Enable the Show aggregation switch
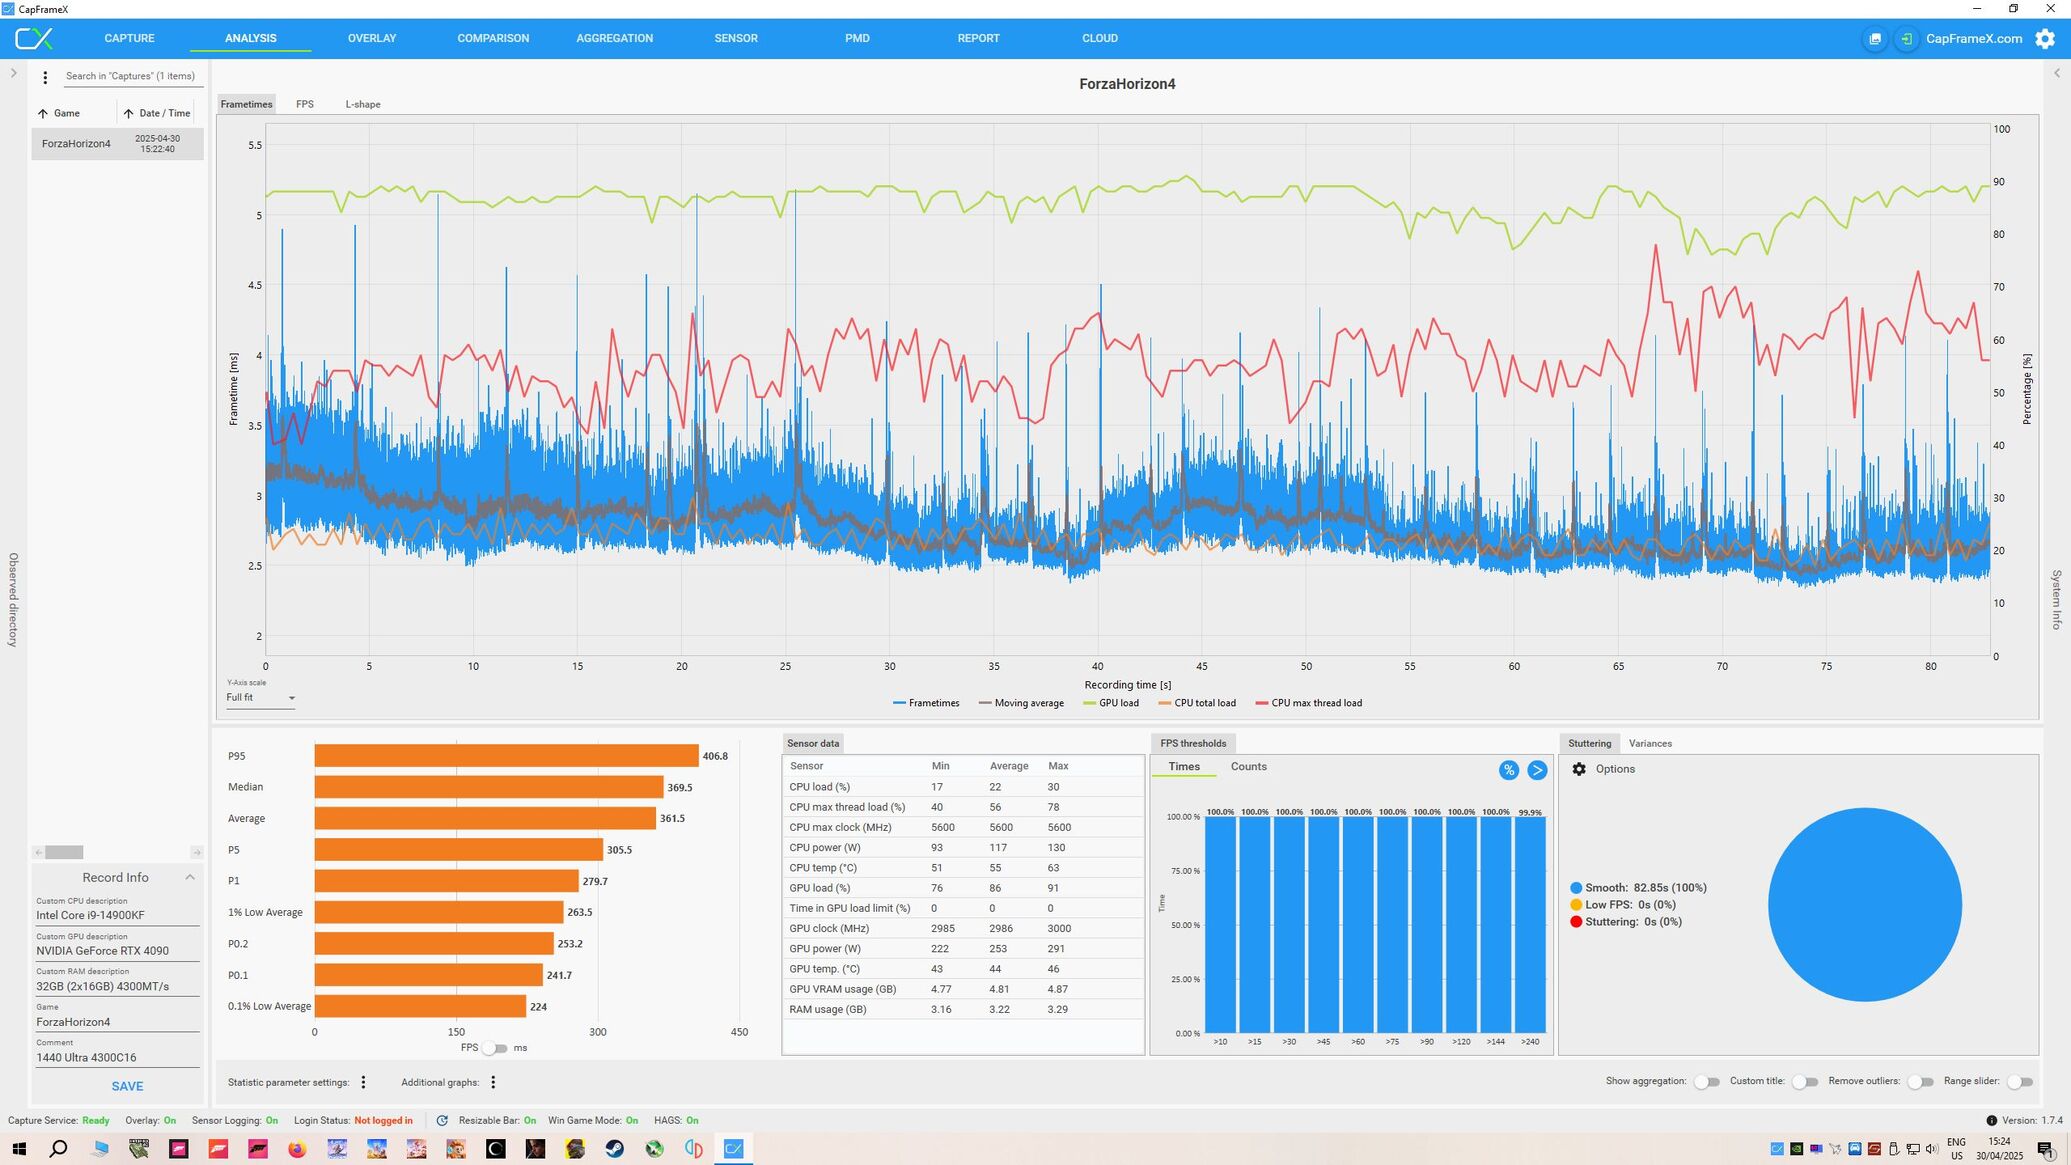This screenshot has height=1165, width=2071. point(1707,1081)
